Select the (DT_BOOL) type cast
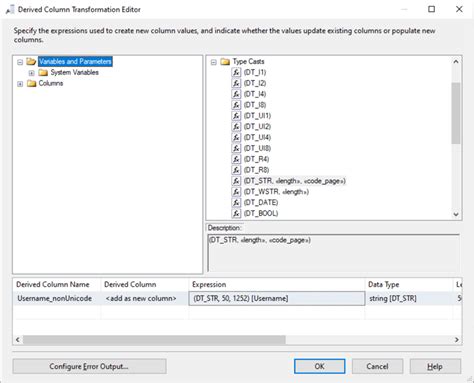 click(x=261, y=213)
